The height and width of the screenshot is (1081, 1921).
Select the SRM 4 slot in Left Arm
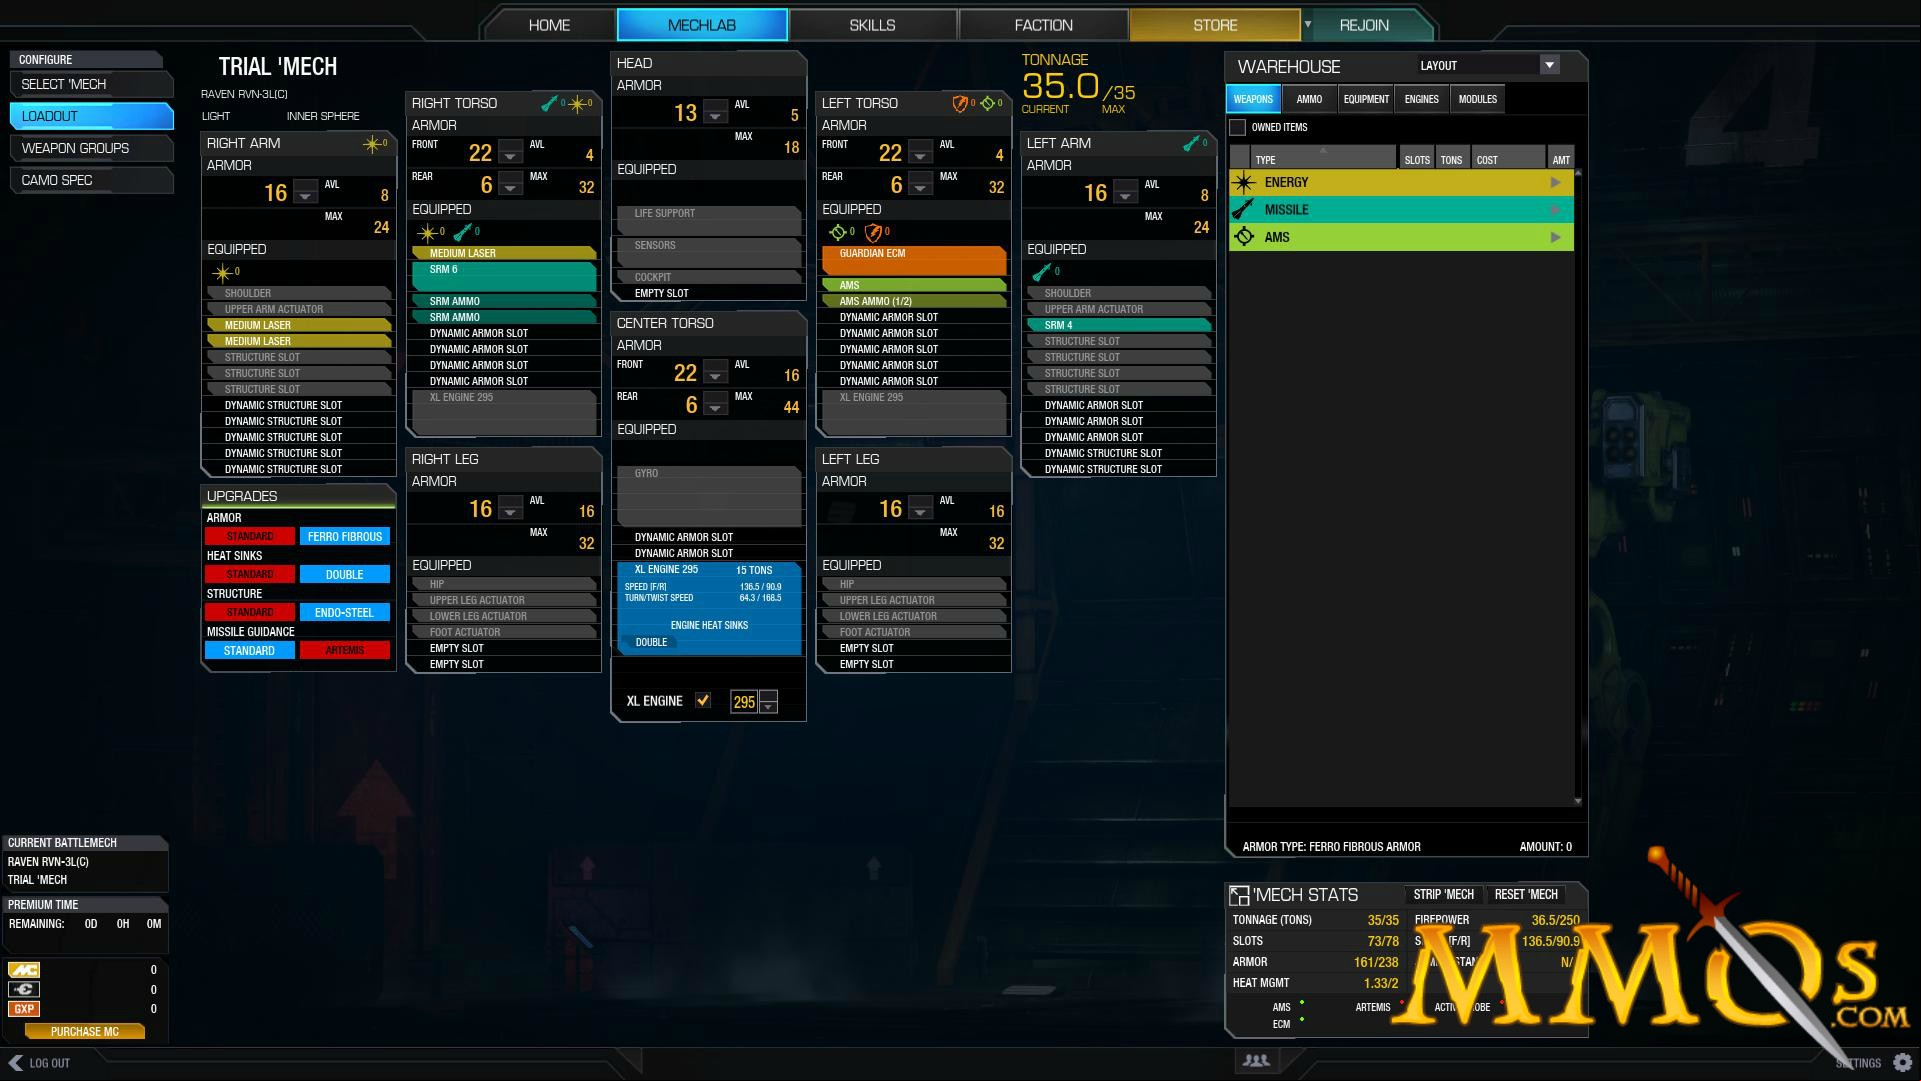pos(1118,325)
